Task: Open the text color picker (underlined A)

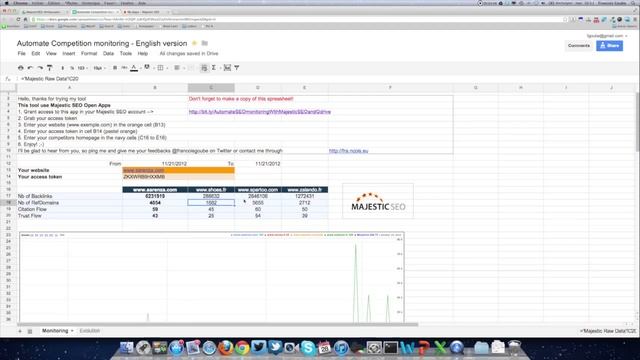Action: (x=134, y=68)
